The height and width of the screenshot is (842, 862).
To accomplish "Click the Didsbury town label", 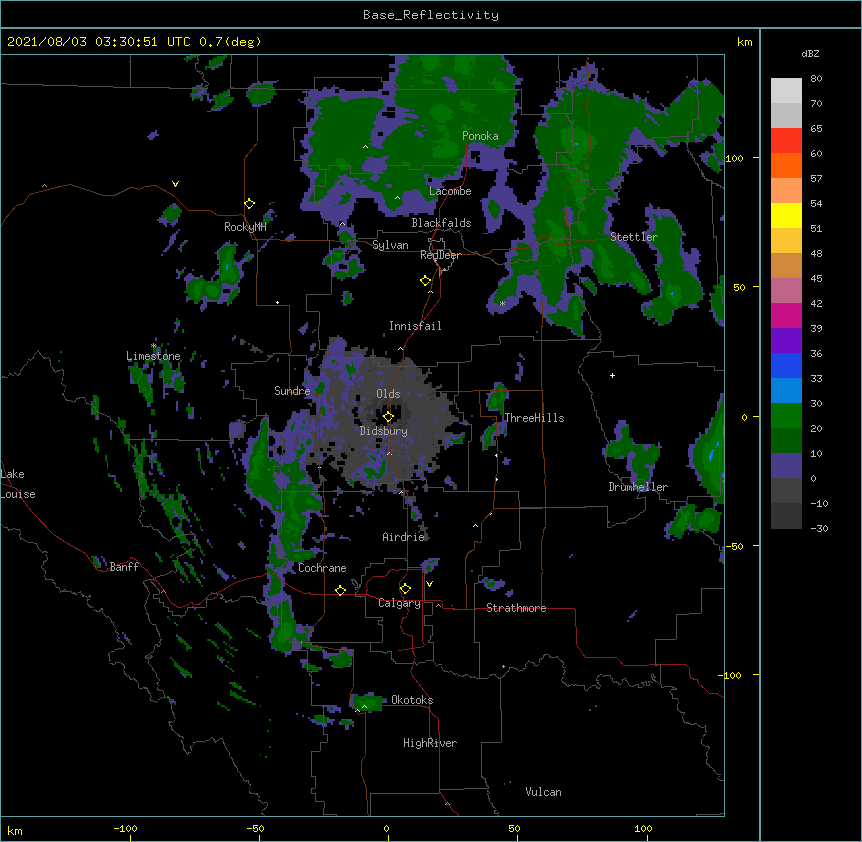I will tap(383, 431).
